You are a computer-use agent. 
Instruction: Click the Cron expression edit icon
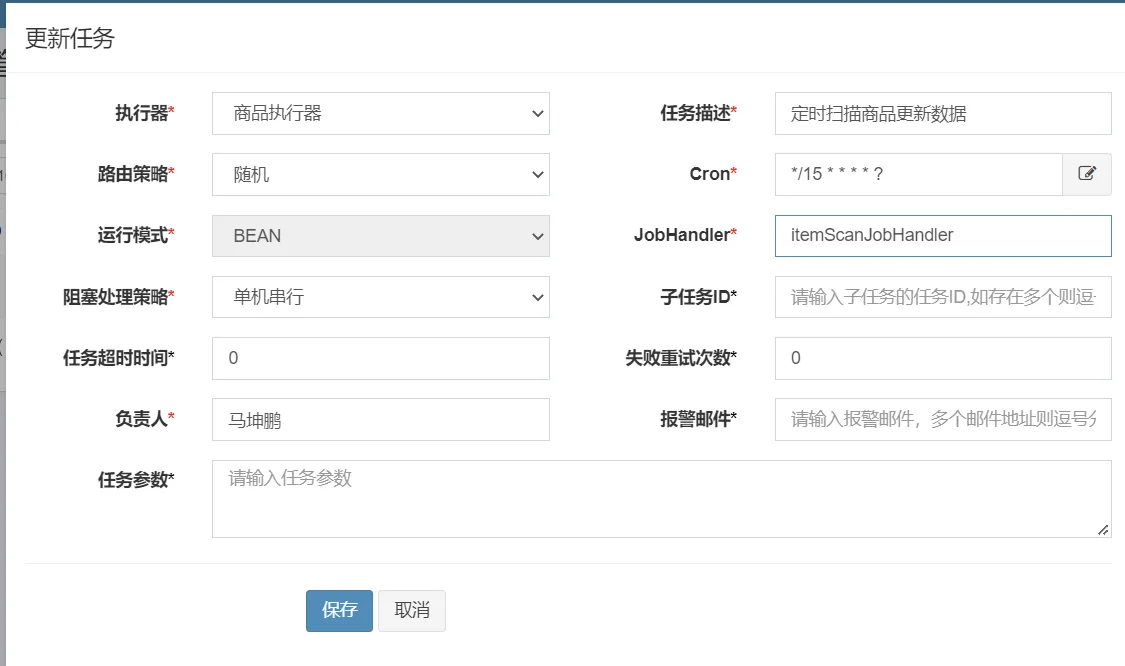pyautogui.click(x=1087, y=174)
